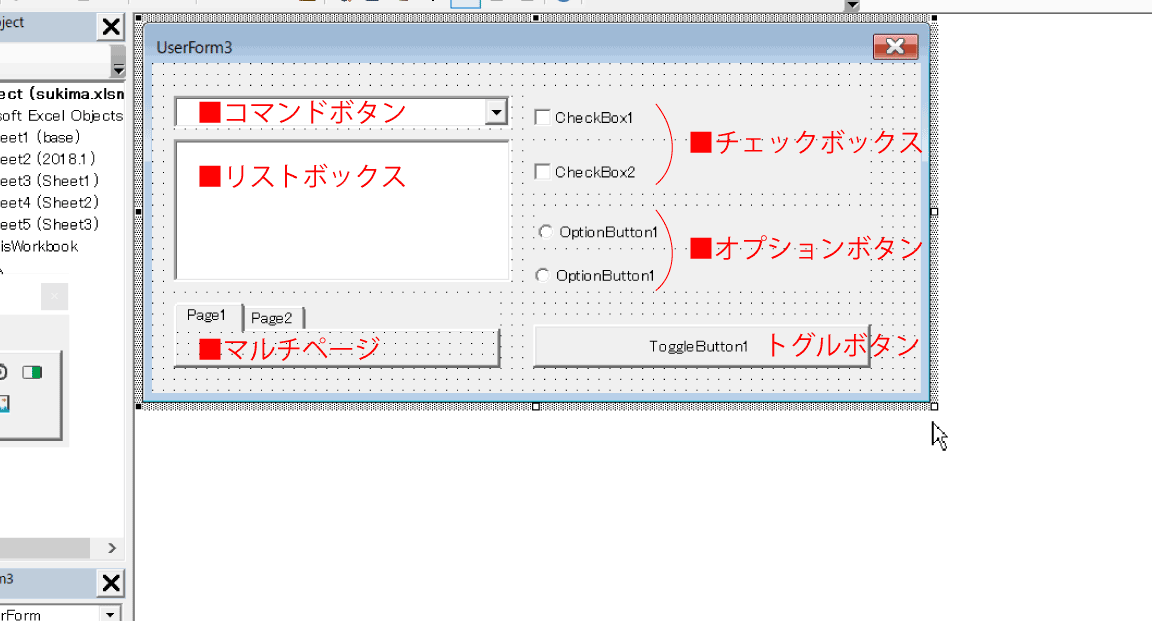The height and width of the screenshot is (621, 1152).
Task: Switch to the Page2 tab
Action: 272,318
